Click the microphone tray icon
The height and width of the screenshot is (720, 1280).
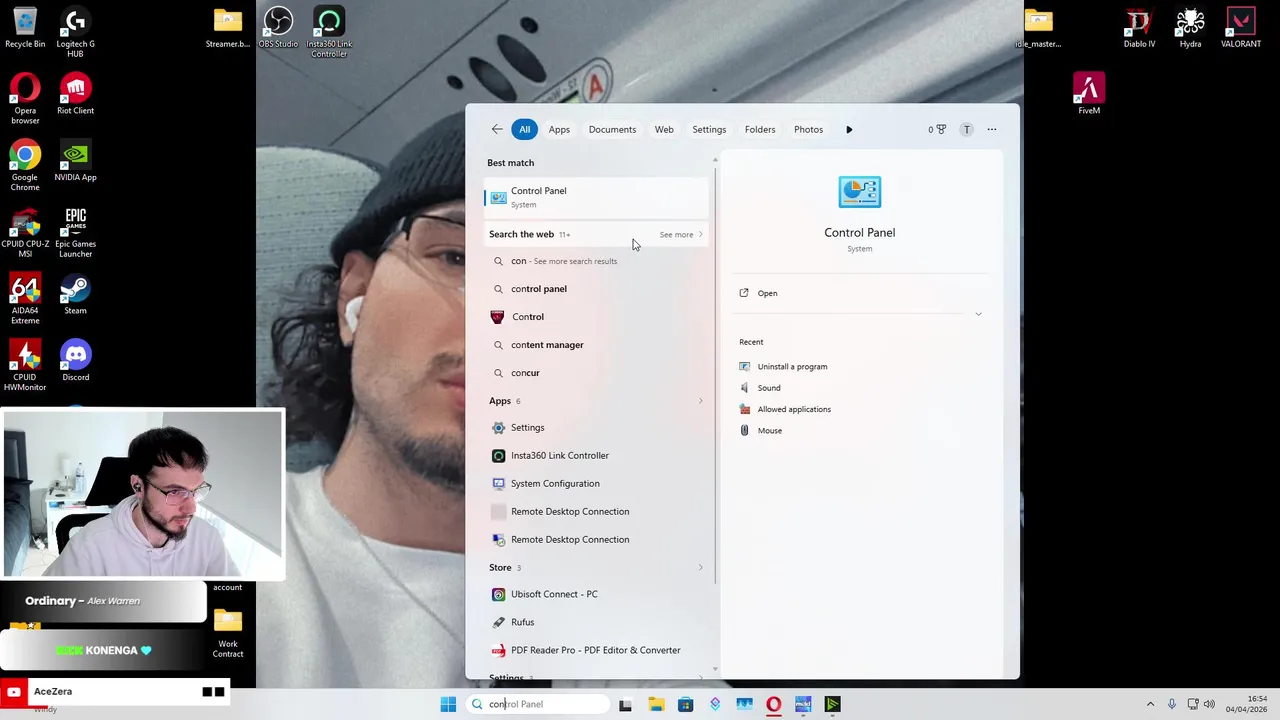pos(1172,704)
